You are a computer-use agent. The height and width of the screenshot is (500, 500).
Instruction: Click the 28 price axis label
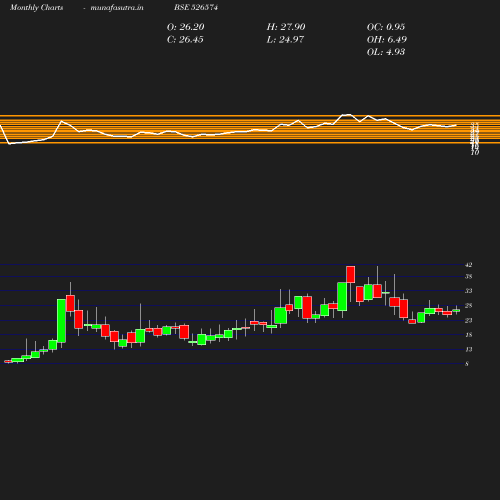[x=469, y=306]
